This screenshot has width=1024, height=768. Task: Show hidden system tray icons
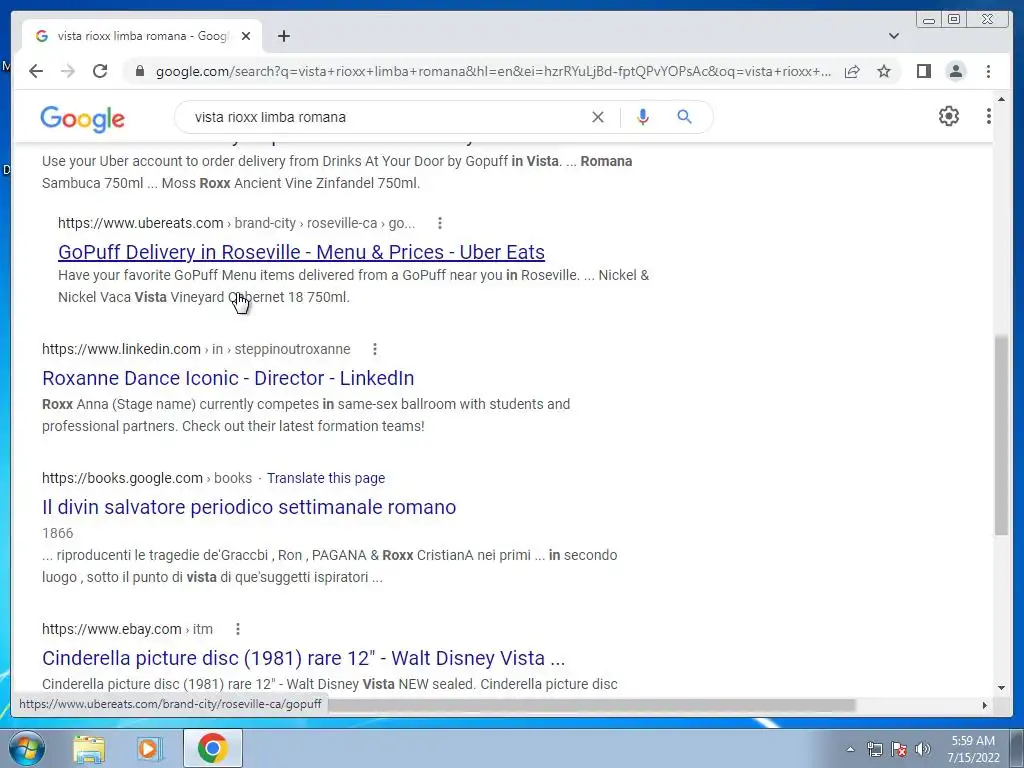point(850,749)
